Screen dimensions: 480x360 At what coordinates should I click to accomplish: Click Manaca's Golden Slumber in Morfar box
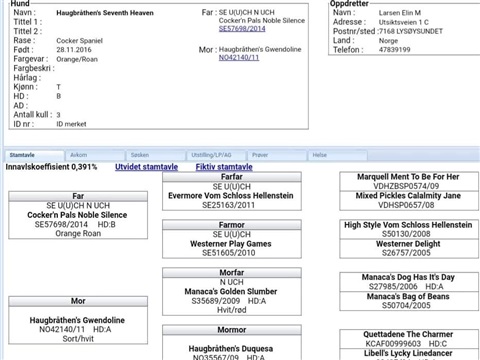(x=231, y=291)
